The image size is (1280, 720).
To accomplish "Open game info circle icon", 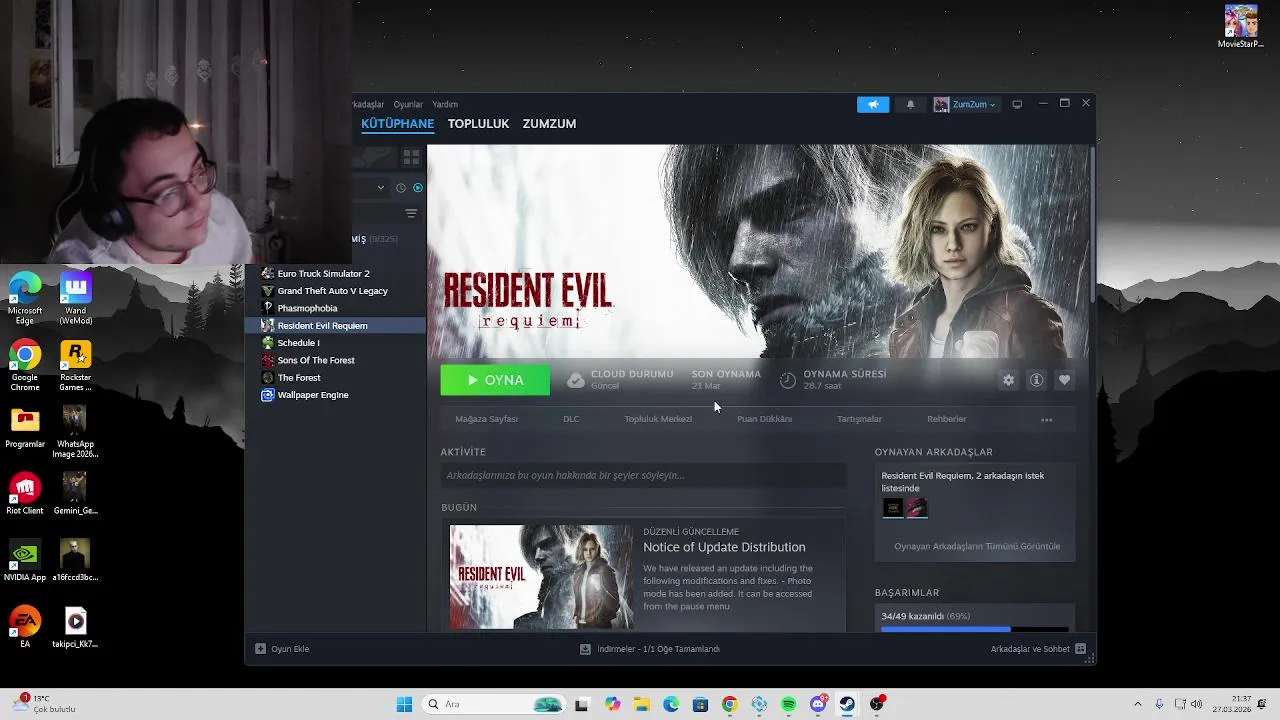I will [1036, 380].
